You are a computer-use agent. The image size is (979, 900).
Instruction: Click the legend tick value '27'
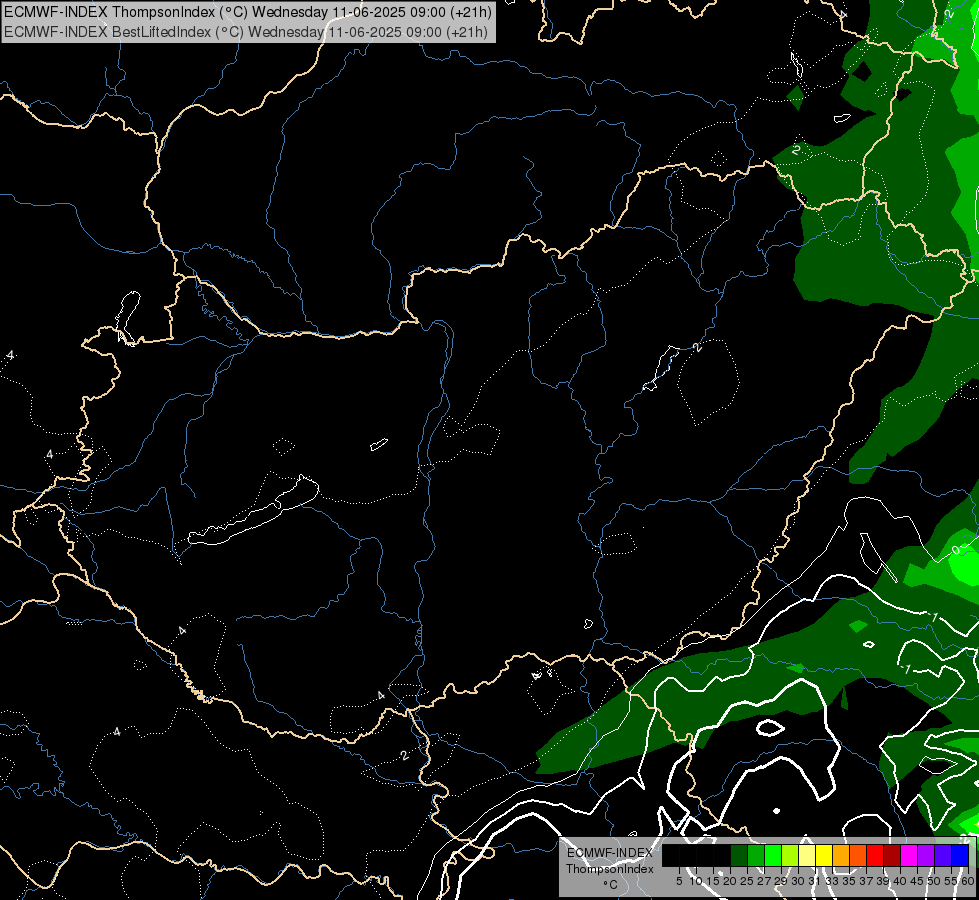click(764, 881)
